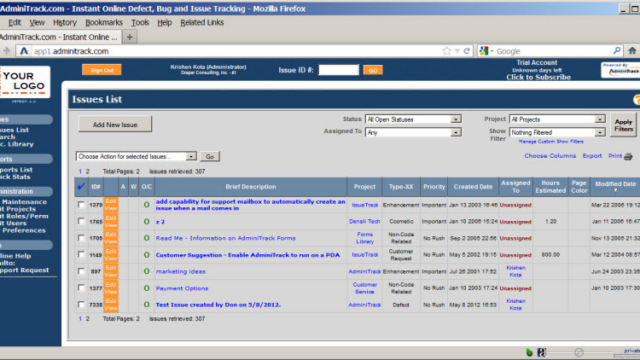Click the Manage Custom Show Filters link
The height and width of the screenshot is (360, 640).
pos(551,142)
